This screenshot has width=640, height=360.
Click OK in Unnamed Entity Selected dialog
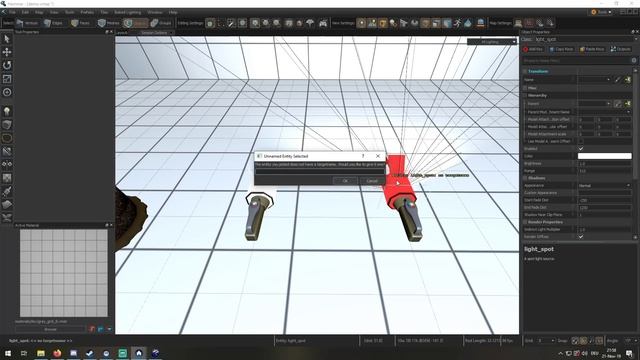(345, 181)
